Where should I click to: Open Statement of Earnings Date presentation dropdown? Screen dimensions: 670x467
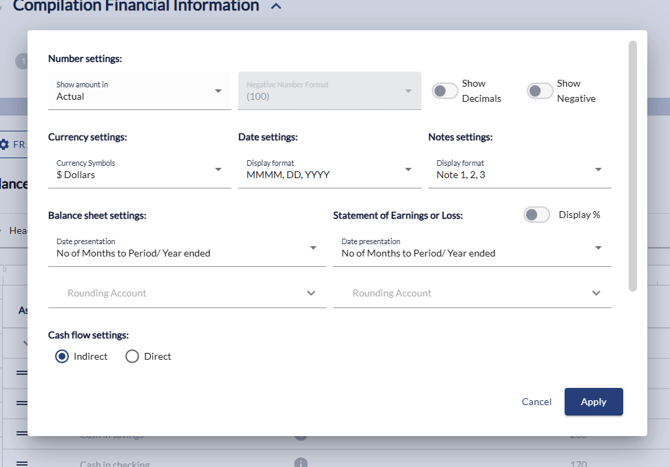pos(471,248)
